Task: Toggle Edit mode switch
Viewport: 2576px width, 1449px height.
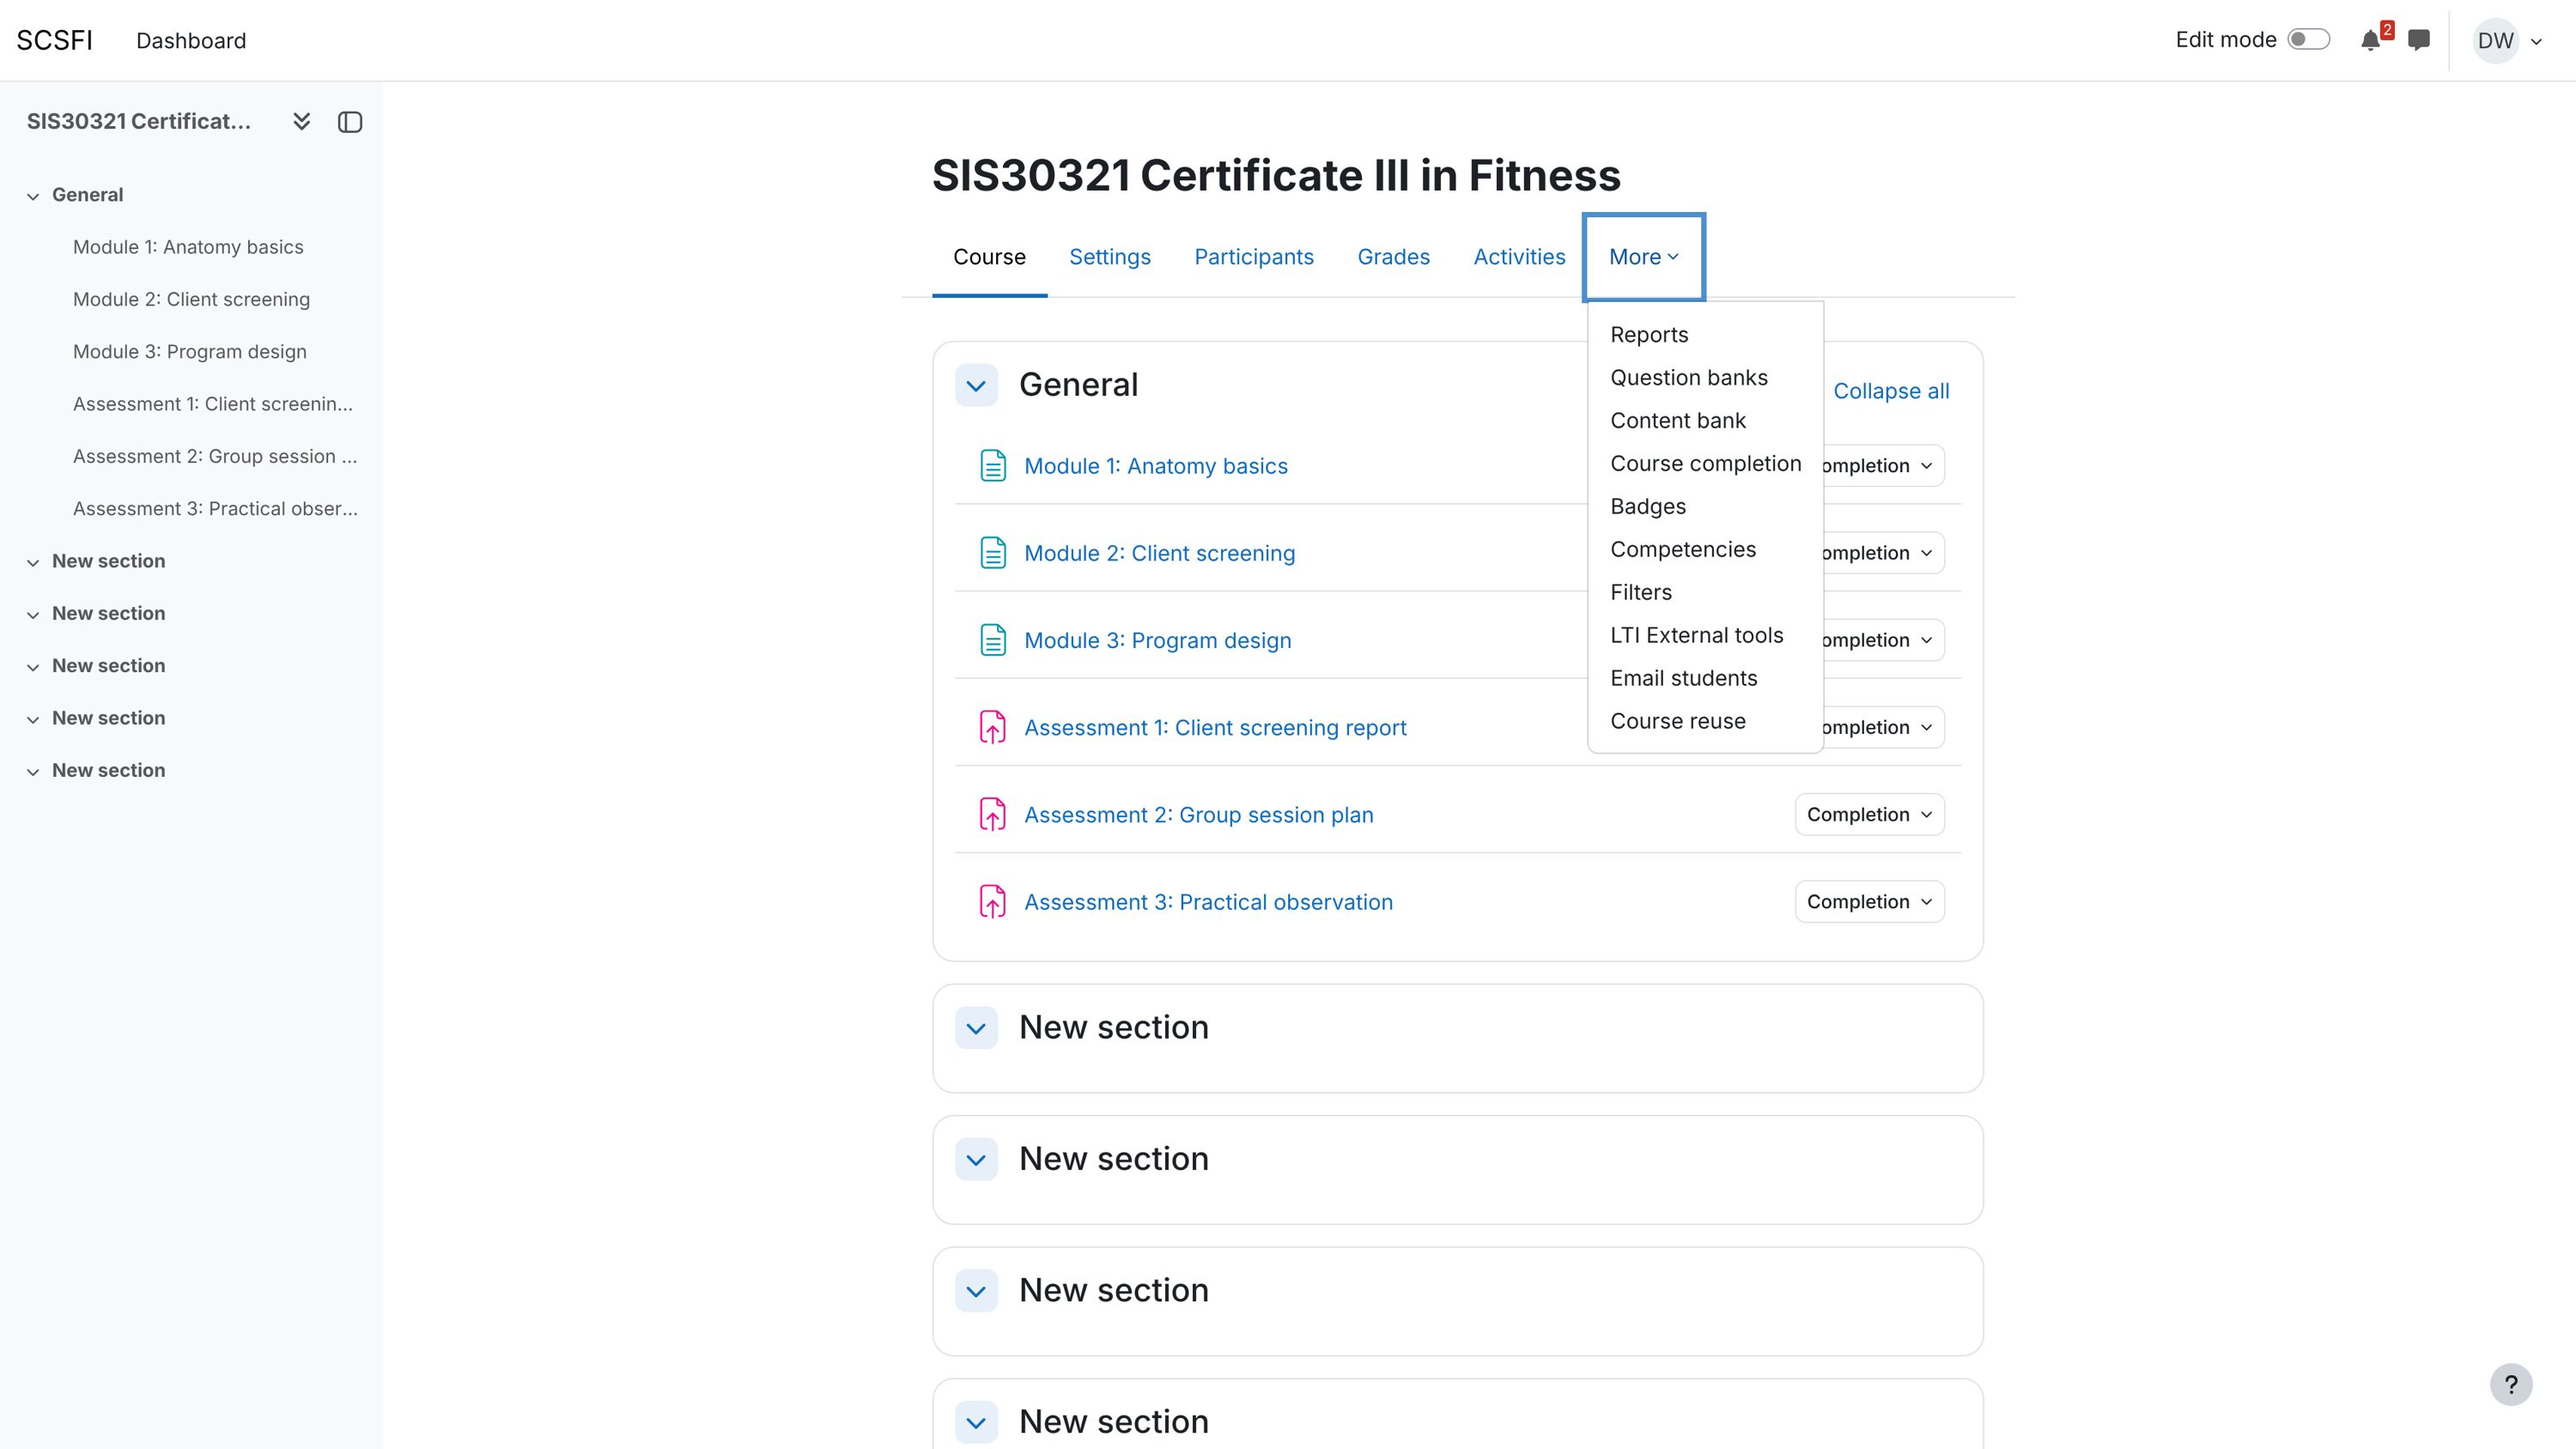Action: coord(2309,40)
